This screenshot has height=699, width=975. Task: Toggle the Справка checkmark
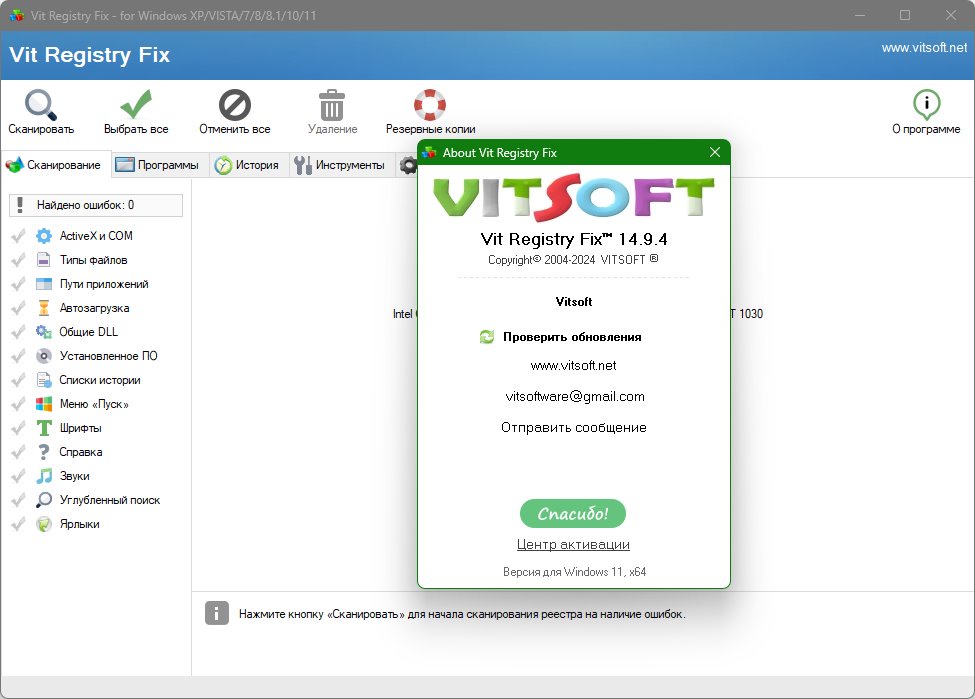pos(19,452)
